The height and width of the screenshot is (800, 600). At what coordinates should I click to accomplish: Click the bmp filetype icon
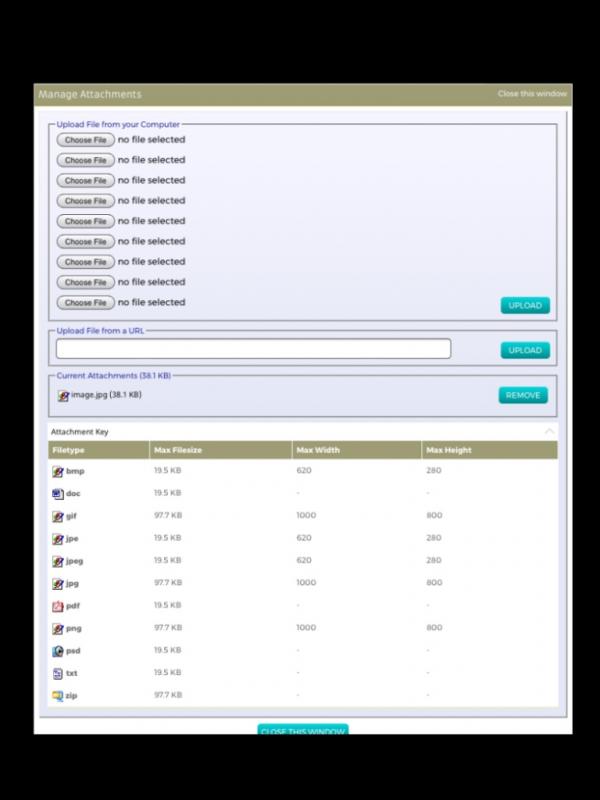[x=58, y=471]
